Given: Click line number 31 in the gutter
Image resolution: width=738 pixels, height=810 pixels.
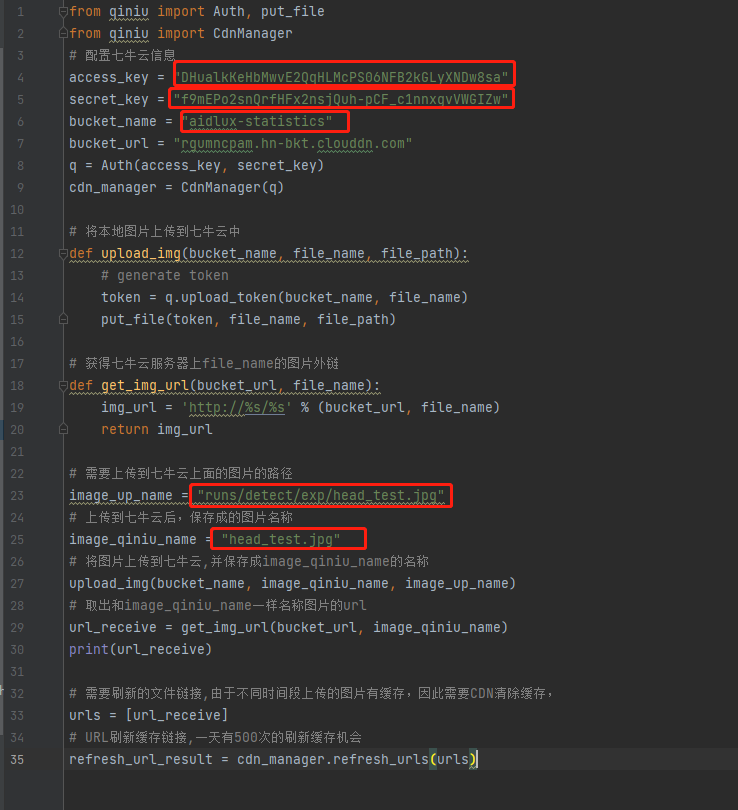Looking at the screenshot, I should (17, 672).
